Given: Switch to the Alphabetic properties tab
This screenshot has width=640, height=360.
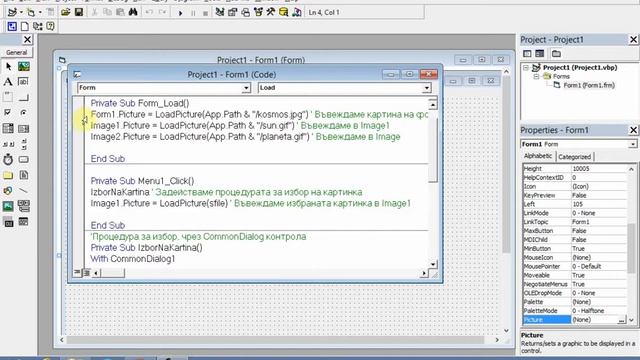Looking at the screenshot, I should click(538, 156).
